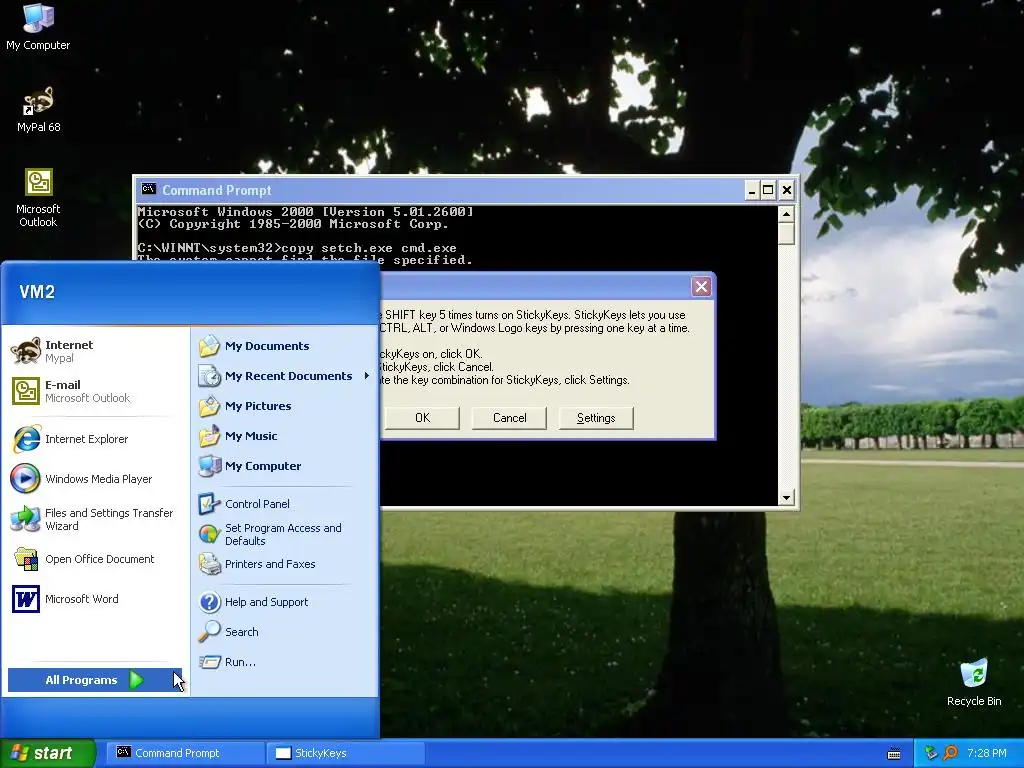Image resolution: width=1024 pixels, height=768 pixels.
Task: Close the Command Prompt window
Action: [x=787, y=191]
